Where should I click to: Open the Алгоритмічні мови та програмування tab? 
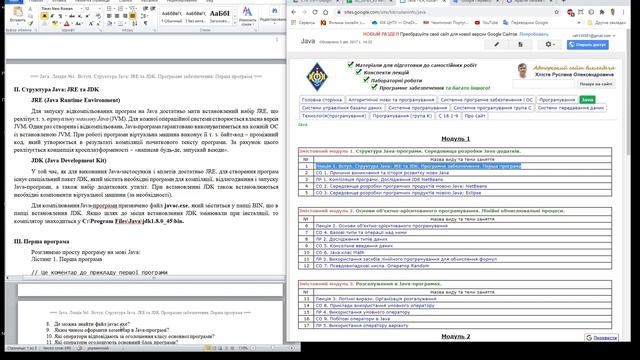click(391, 100)
